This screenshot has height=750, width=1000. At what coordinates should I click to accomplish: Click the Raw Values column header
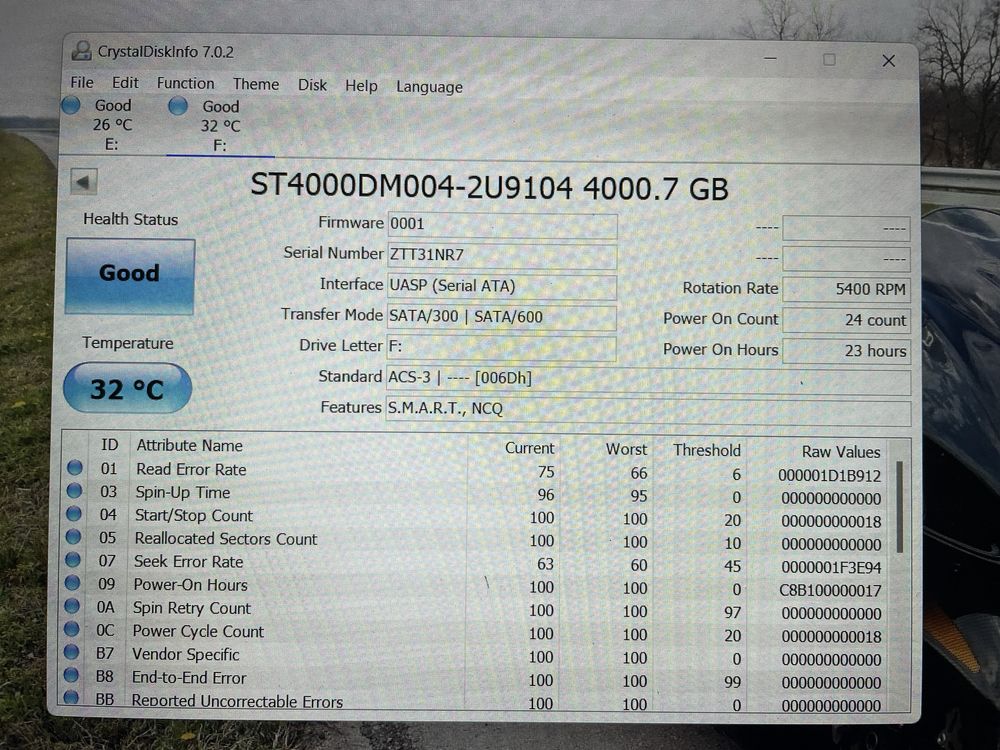coord(841,452)
